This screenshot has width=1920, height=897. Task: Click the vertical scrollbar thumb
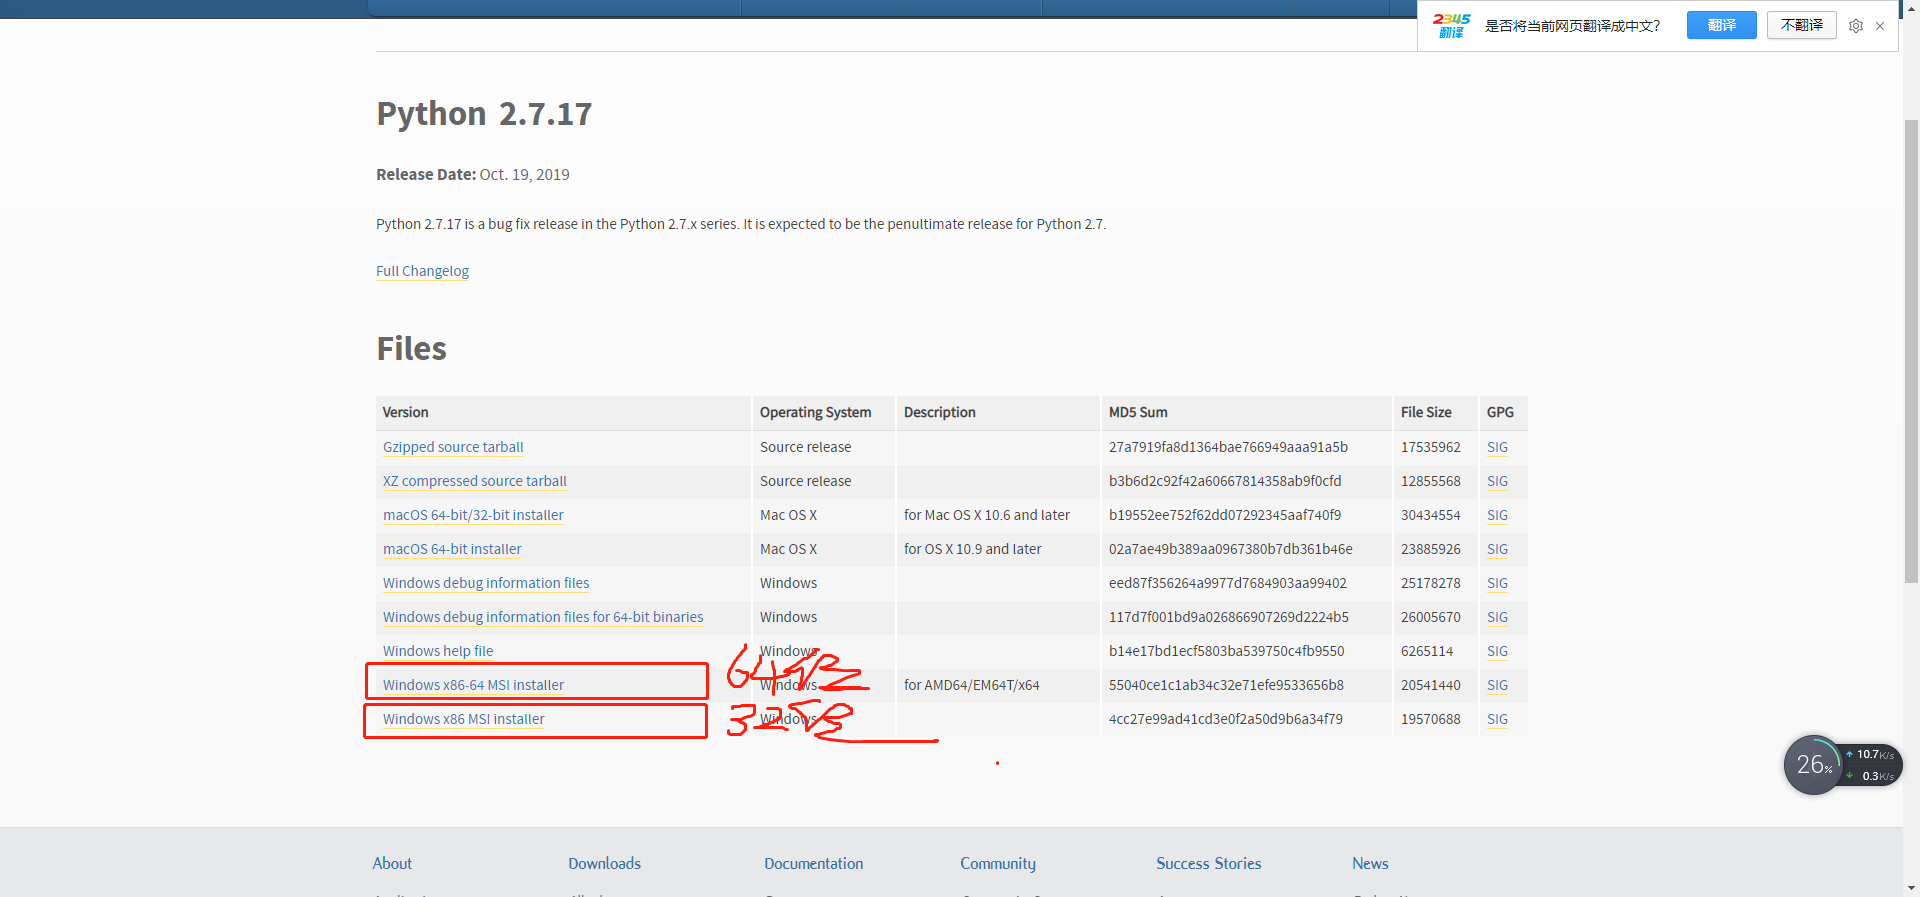(x=1911, y=350)
